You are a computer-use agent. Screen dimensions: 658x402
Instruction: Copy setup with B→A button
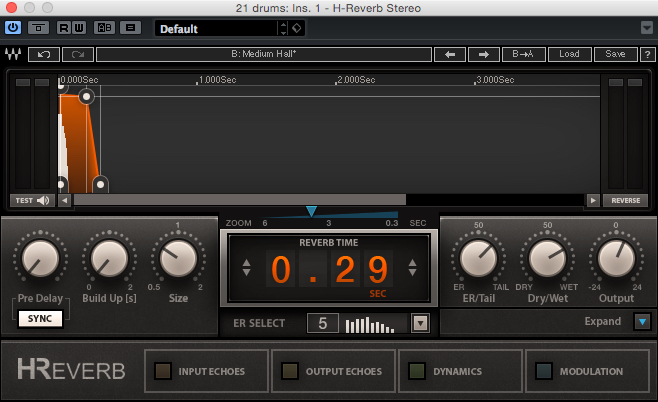coord(523,55)
